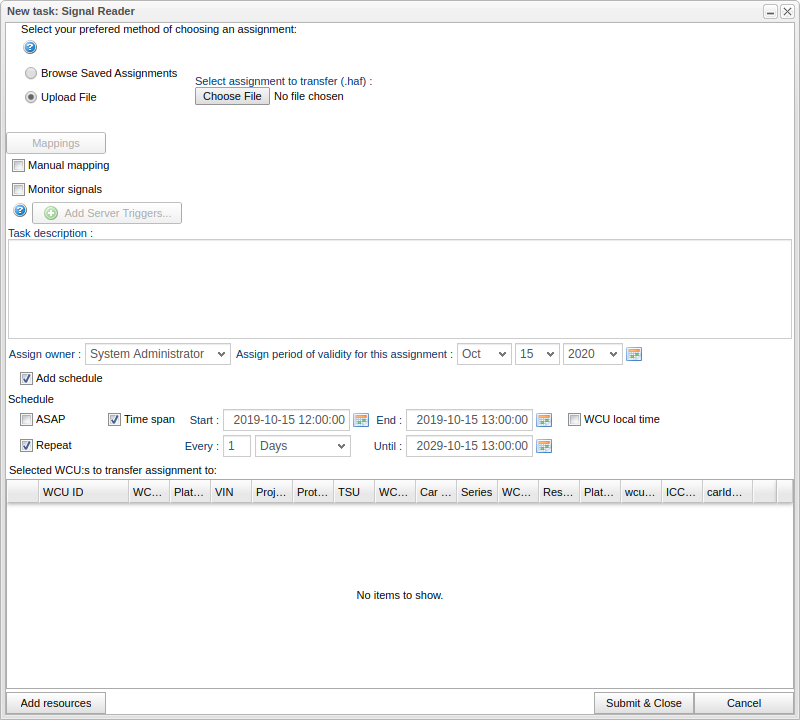Enable the WCU local time checkbox

(574, 420)
